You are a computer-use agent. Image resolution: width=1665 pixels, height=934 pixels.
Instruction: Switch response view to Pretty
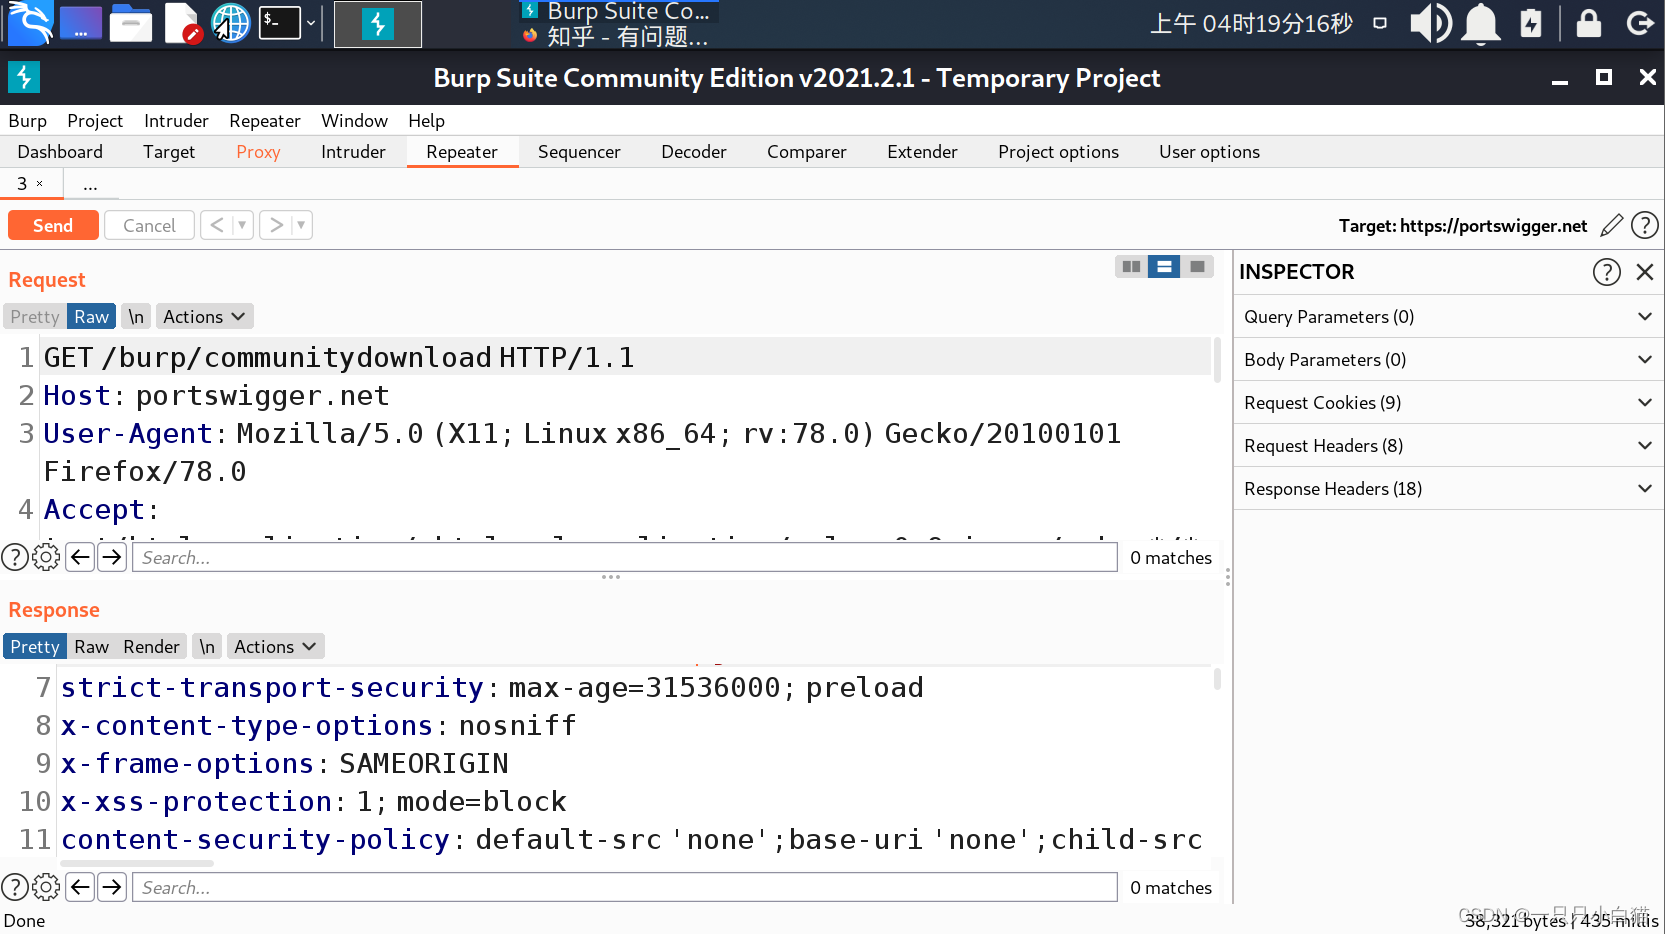click(x=35, y=646)
